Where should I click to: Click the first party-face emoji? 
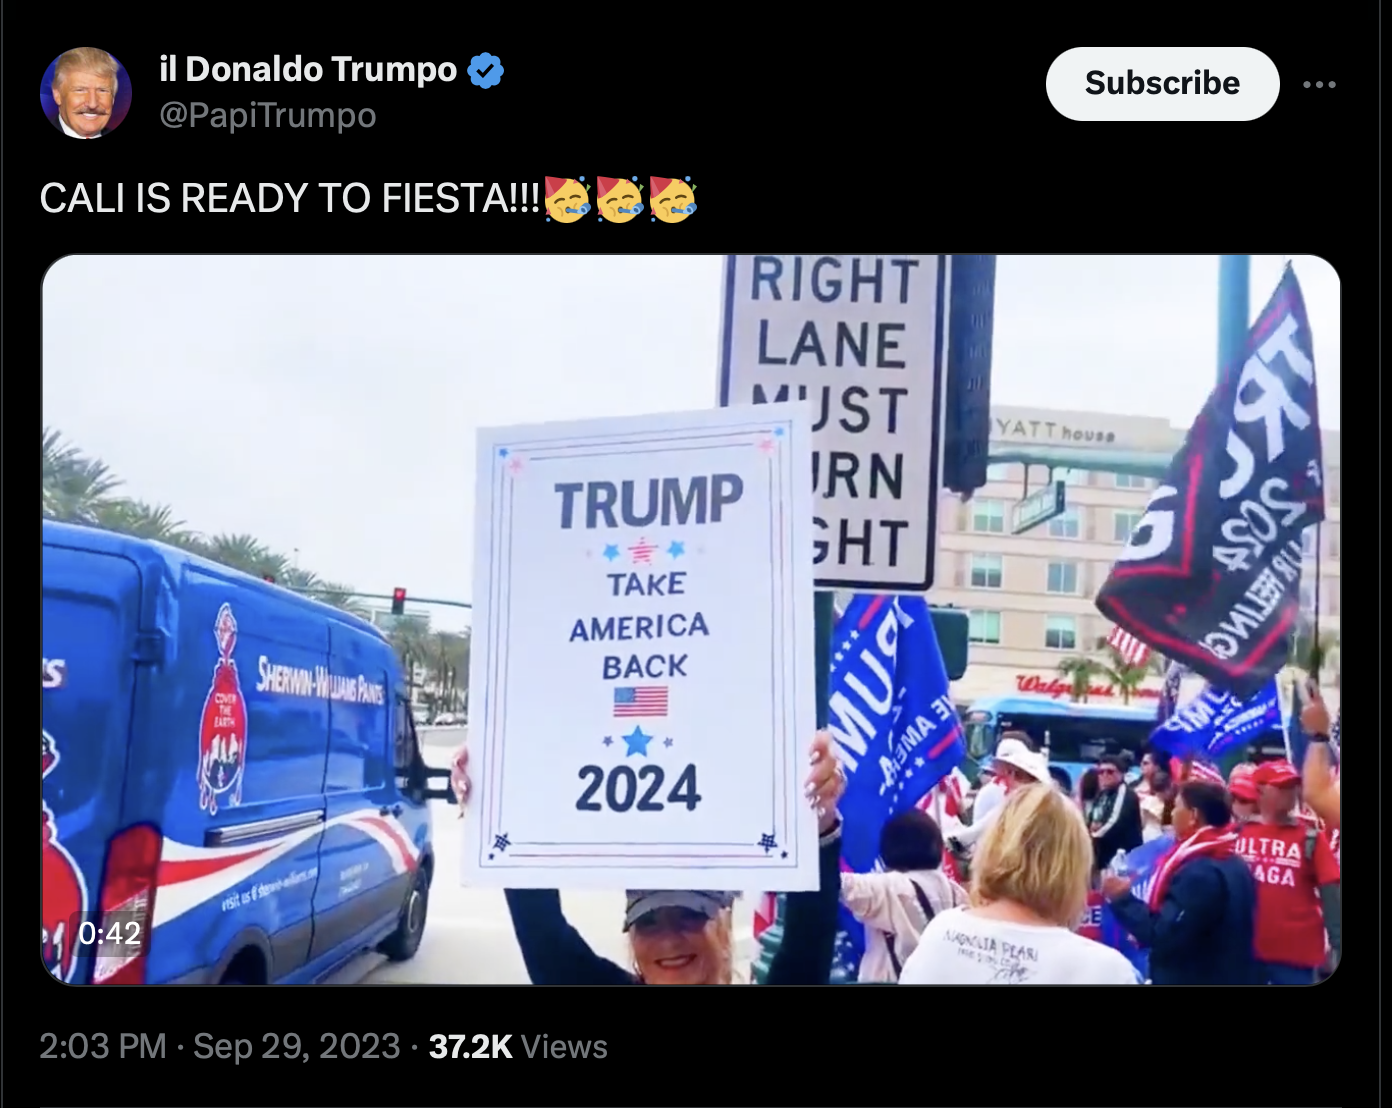click(x=567, y=198)
